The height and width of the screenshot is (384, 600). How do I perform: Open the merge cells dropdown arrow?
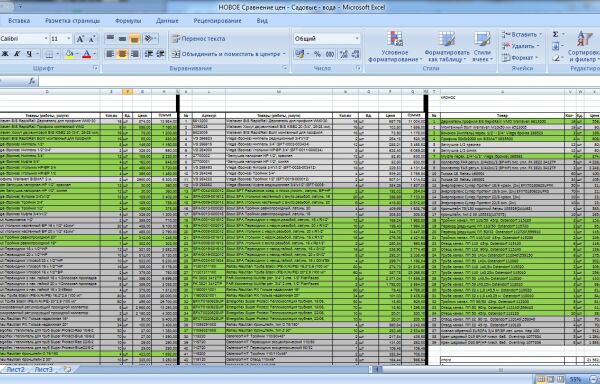click(x=284, y=54)
